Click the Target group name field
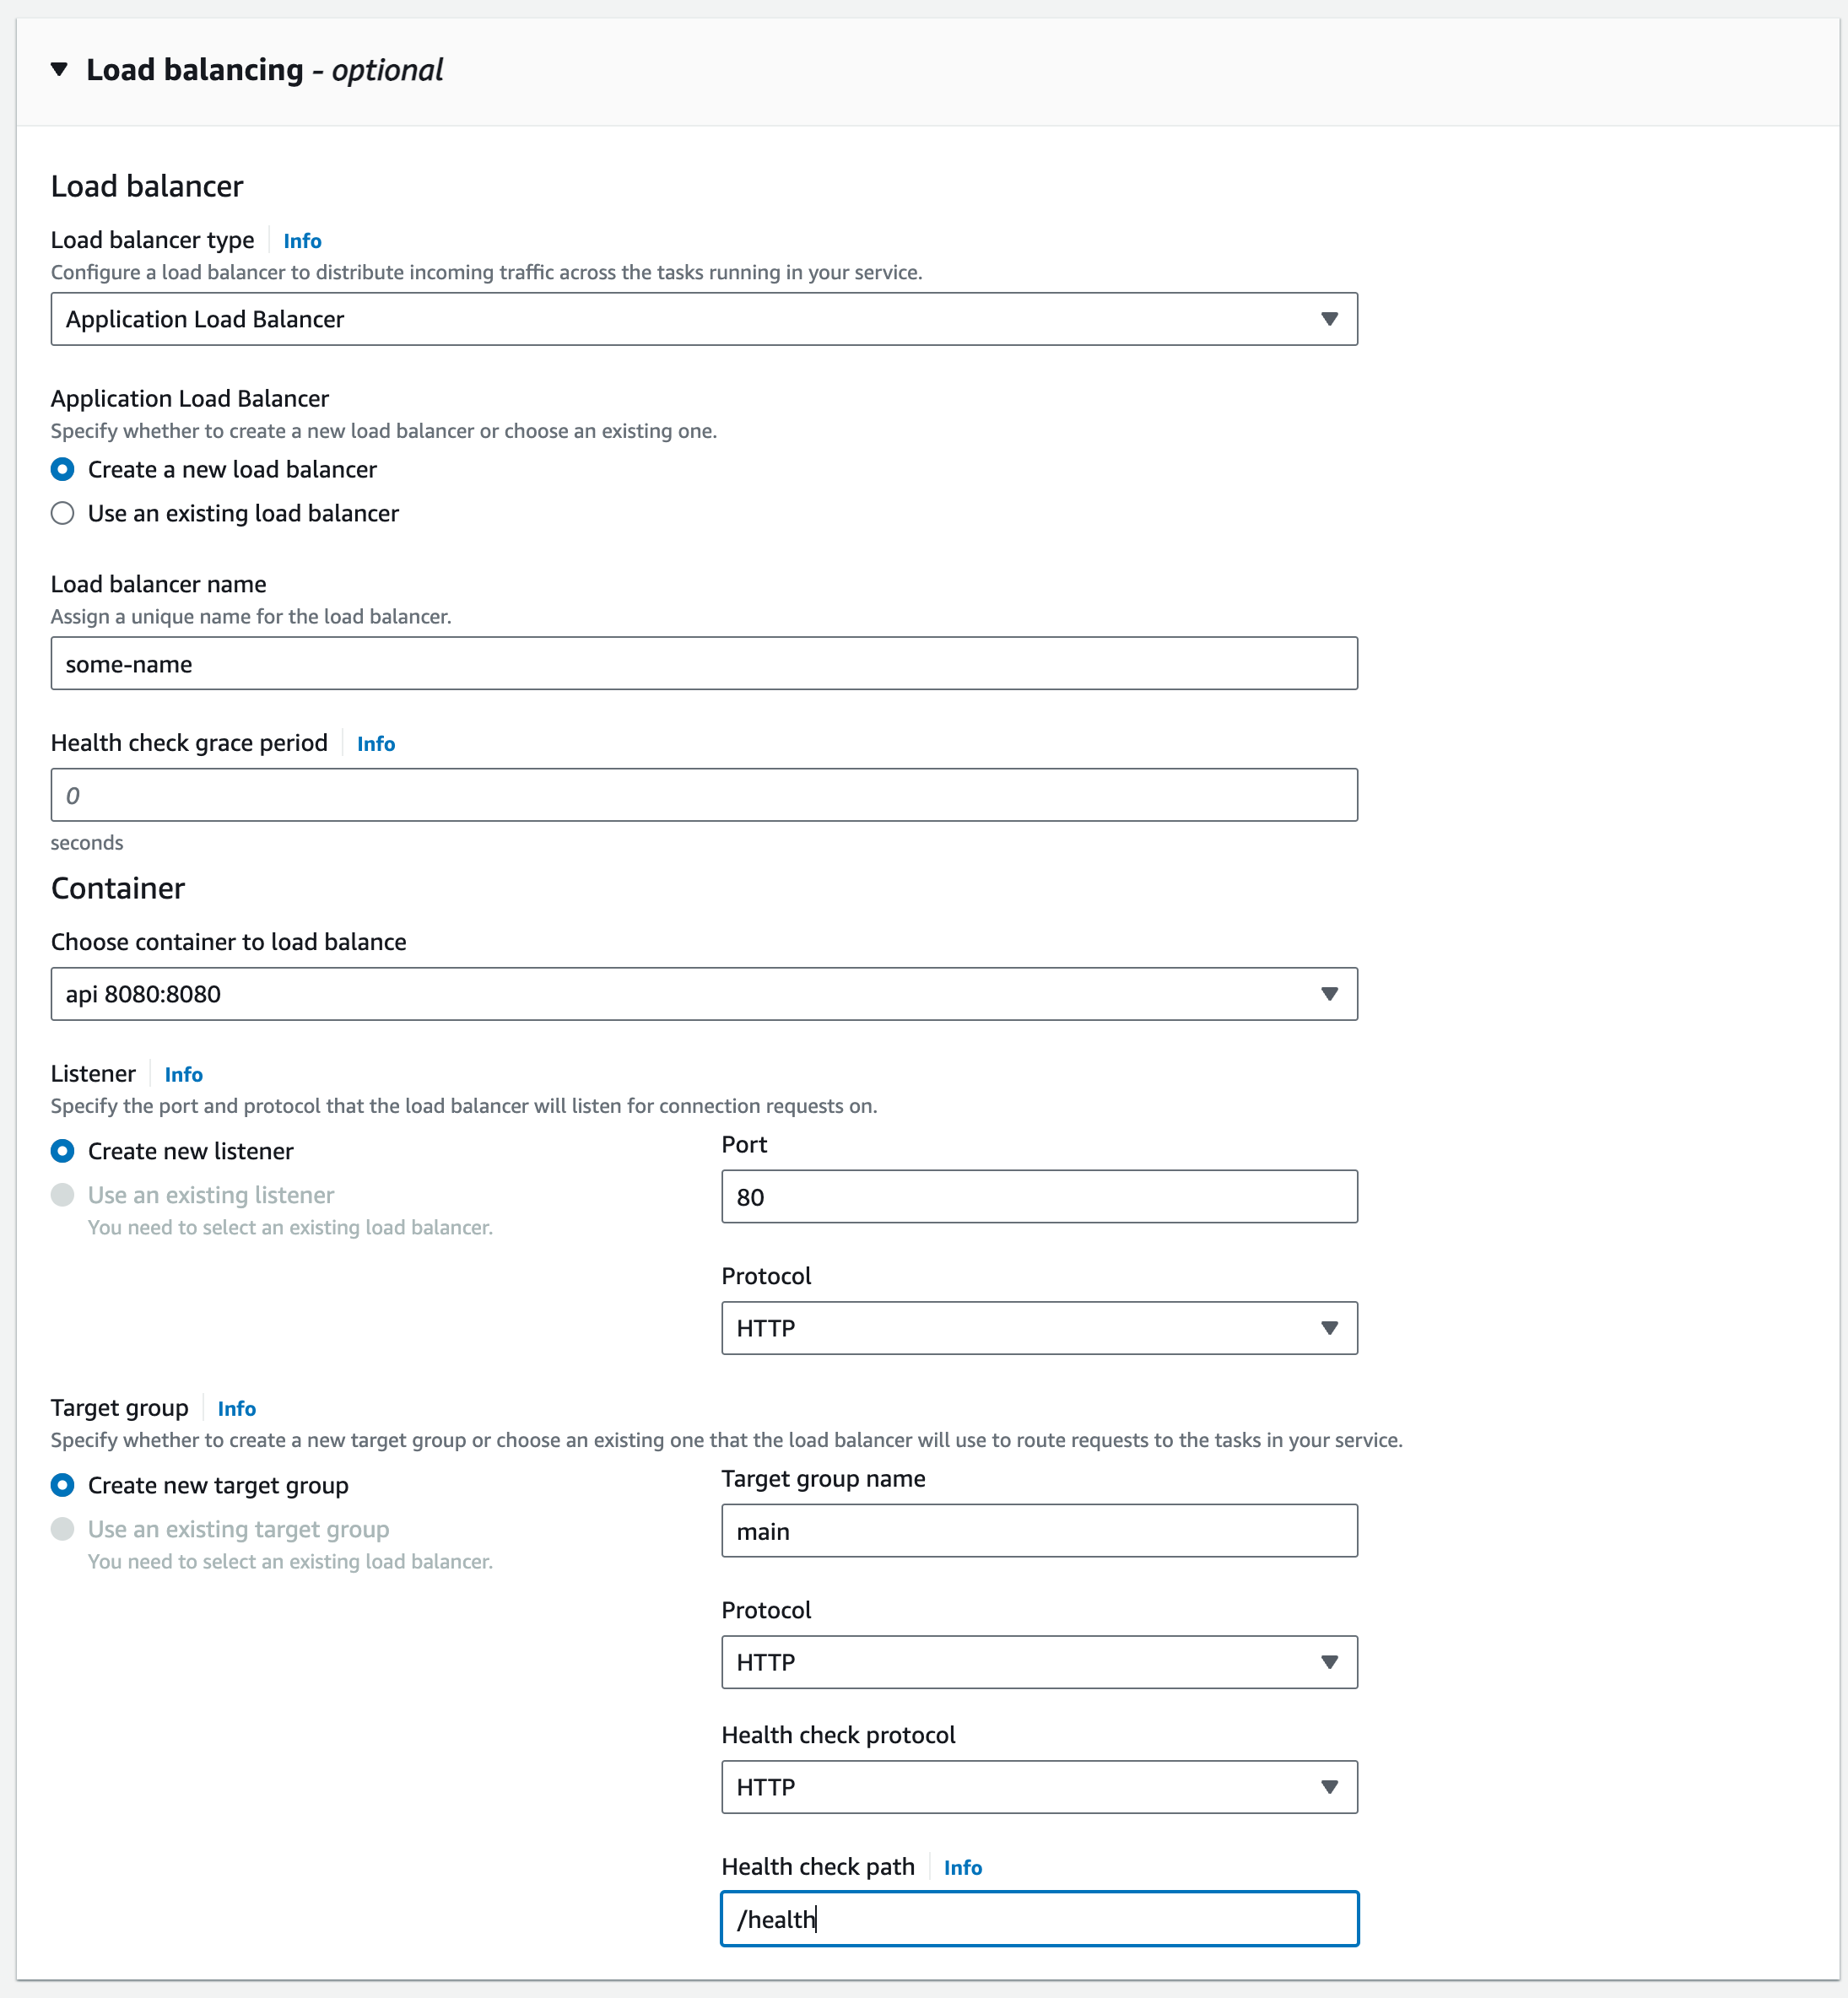This screenshot has width=1848, height=1998. point(1038,1530)
